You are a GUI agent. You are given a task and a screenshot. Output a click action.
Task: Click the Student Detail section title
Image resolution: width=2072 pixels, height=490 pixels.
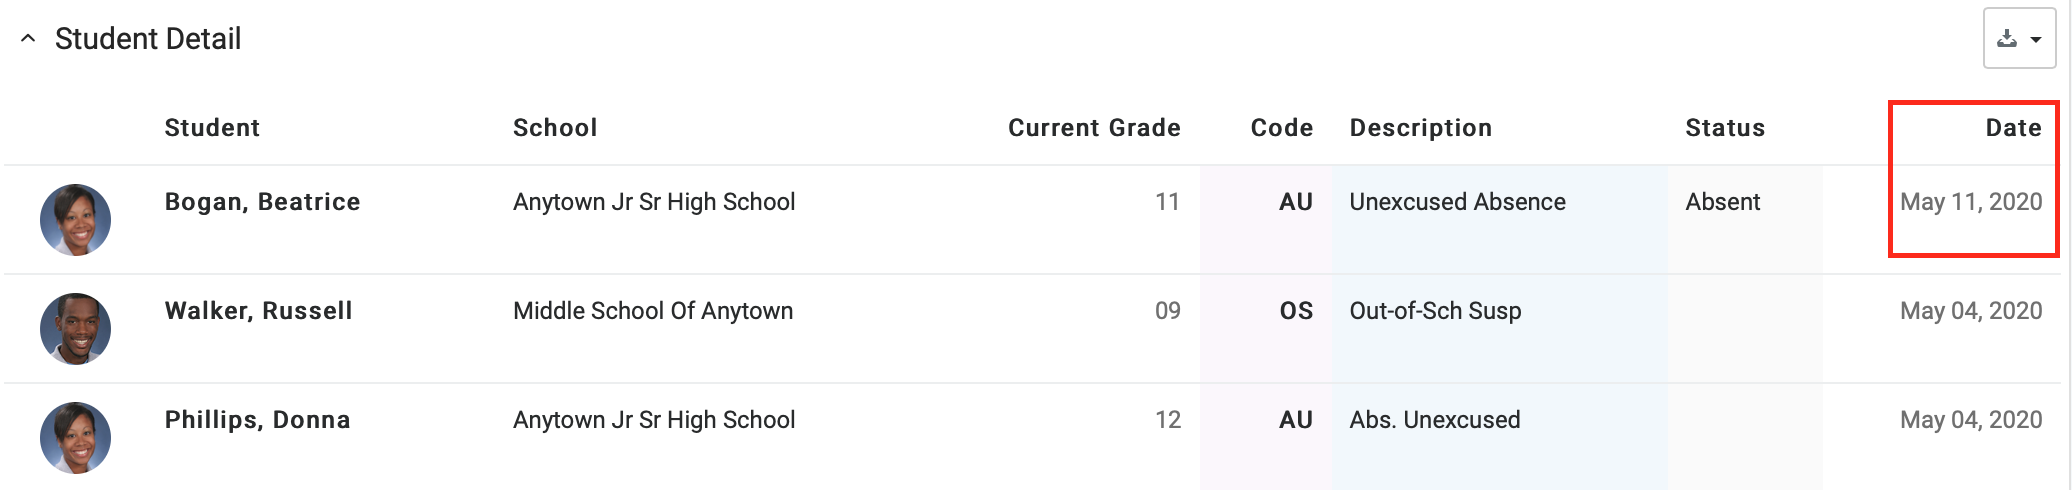[148, 39]
